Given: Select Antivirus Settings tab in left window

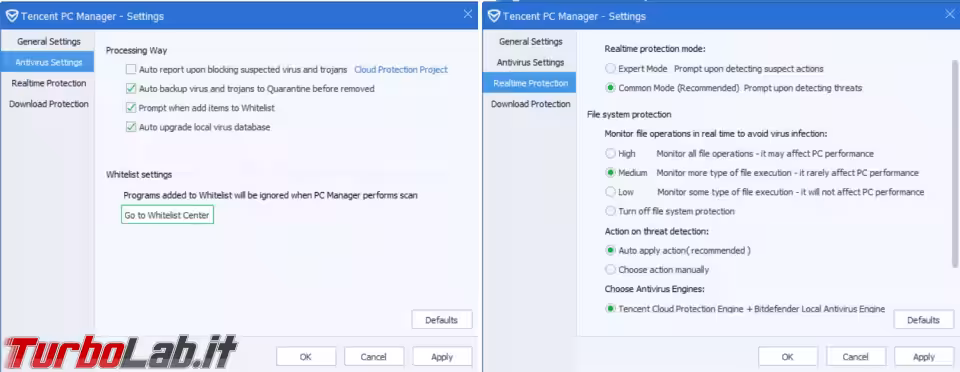Looking at the screenshot, I should 48,62.
